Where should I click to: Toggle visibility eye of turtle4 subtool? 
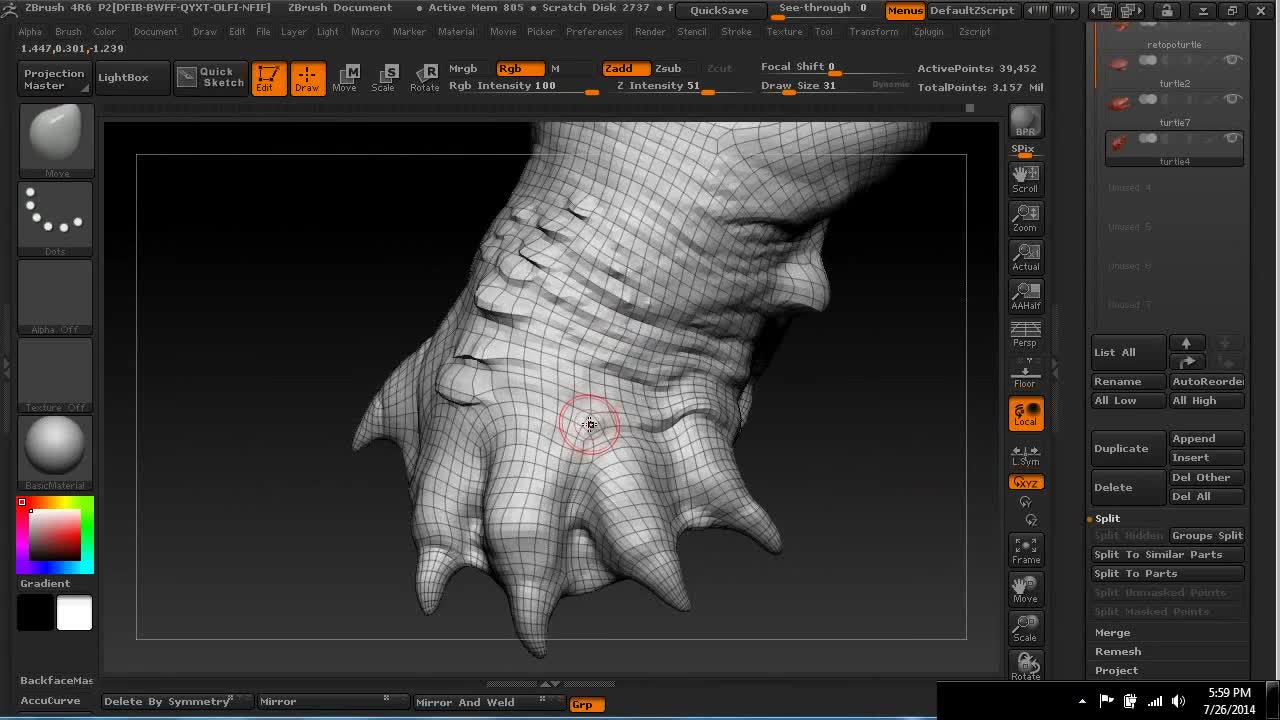coord(1233,139)
